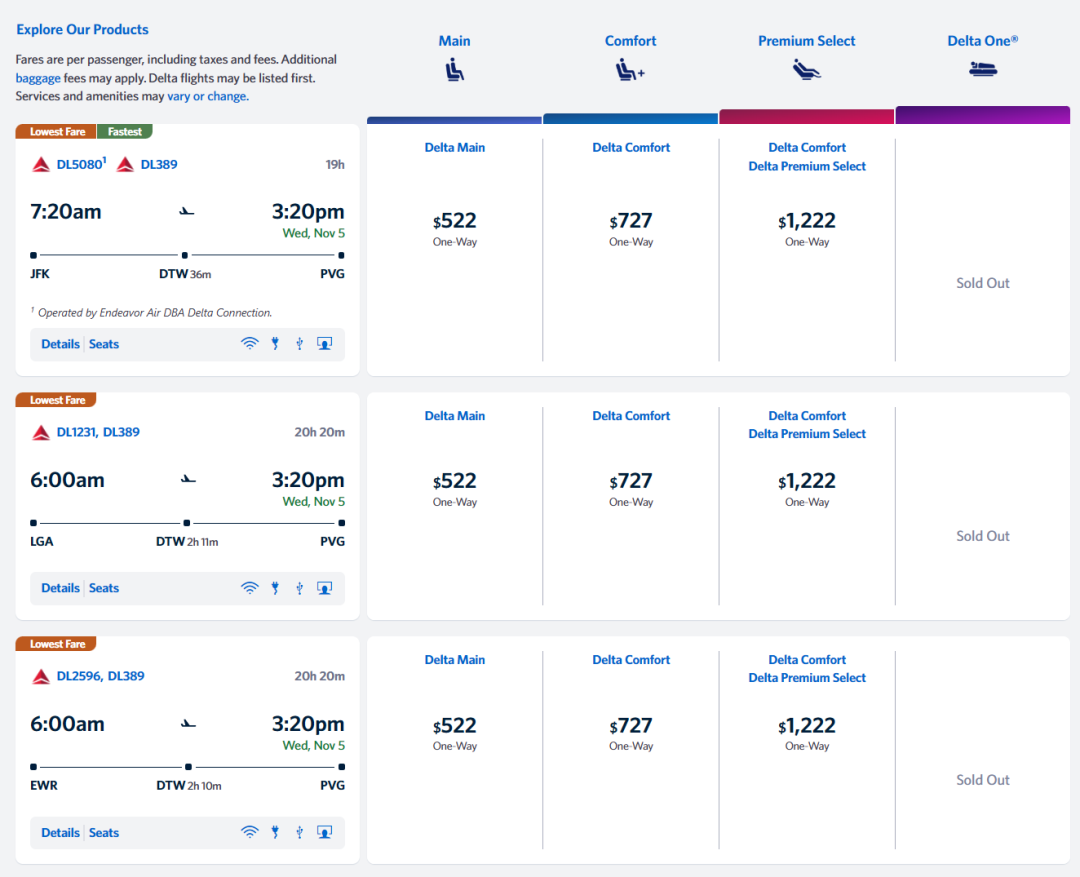
Task: Click the DL2596, DL389 flight numbers
Action: click(100, 676)
